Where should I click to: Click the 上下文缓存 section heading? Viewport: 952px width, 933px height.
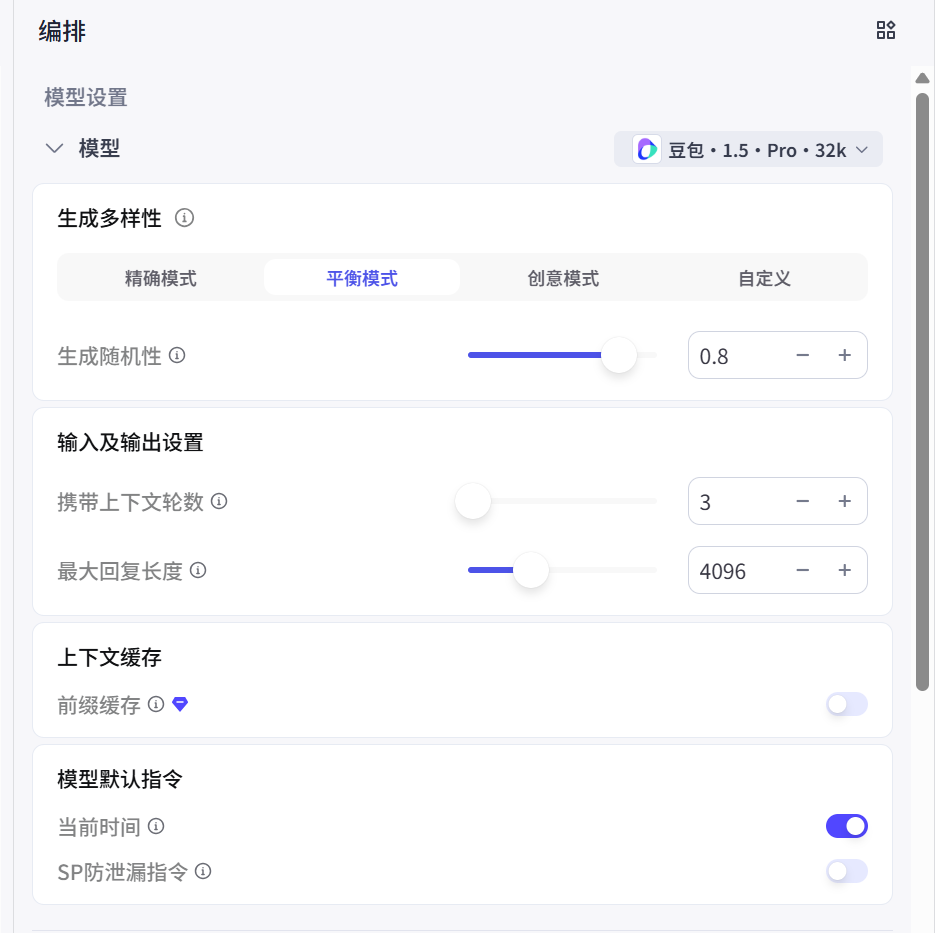[x=109, y=657]
